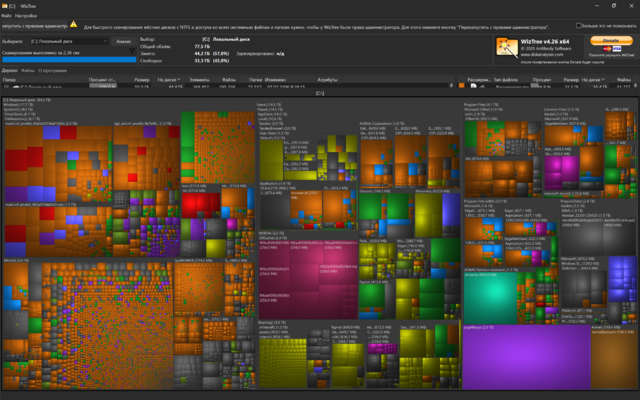Open the drive selection dropdown

coord(69,41)
